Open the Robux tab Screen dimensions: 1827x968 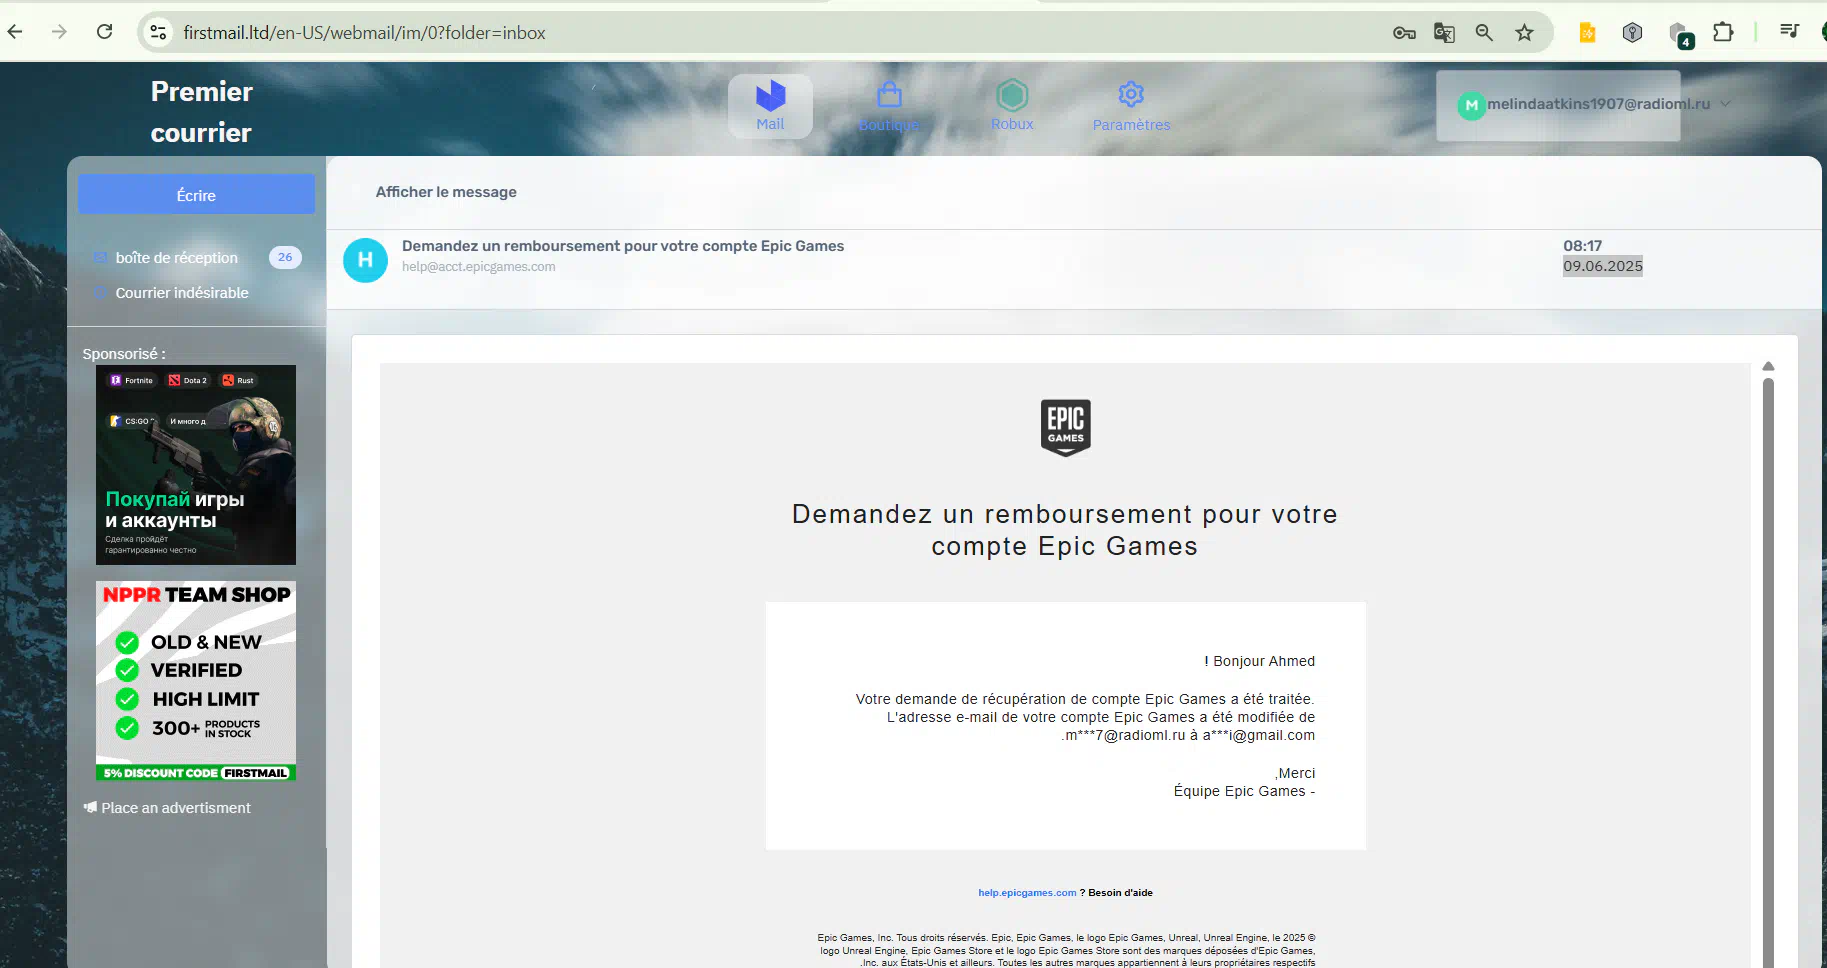[1012, 106]
